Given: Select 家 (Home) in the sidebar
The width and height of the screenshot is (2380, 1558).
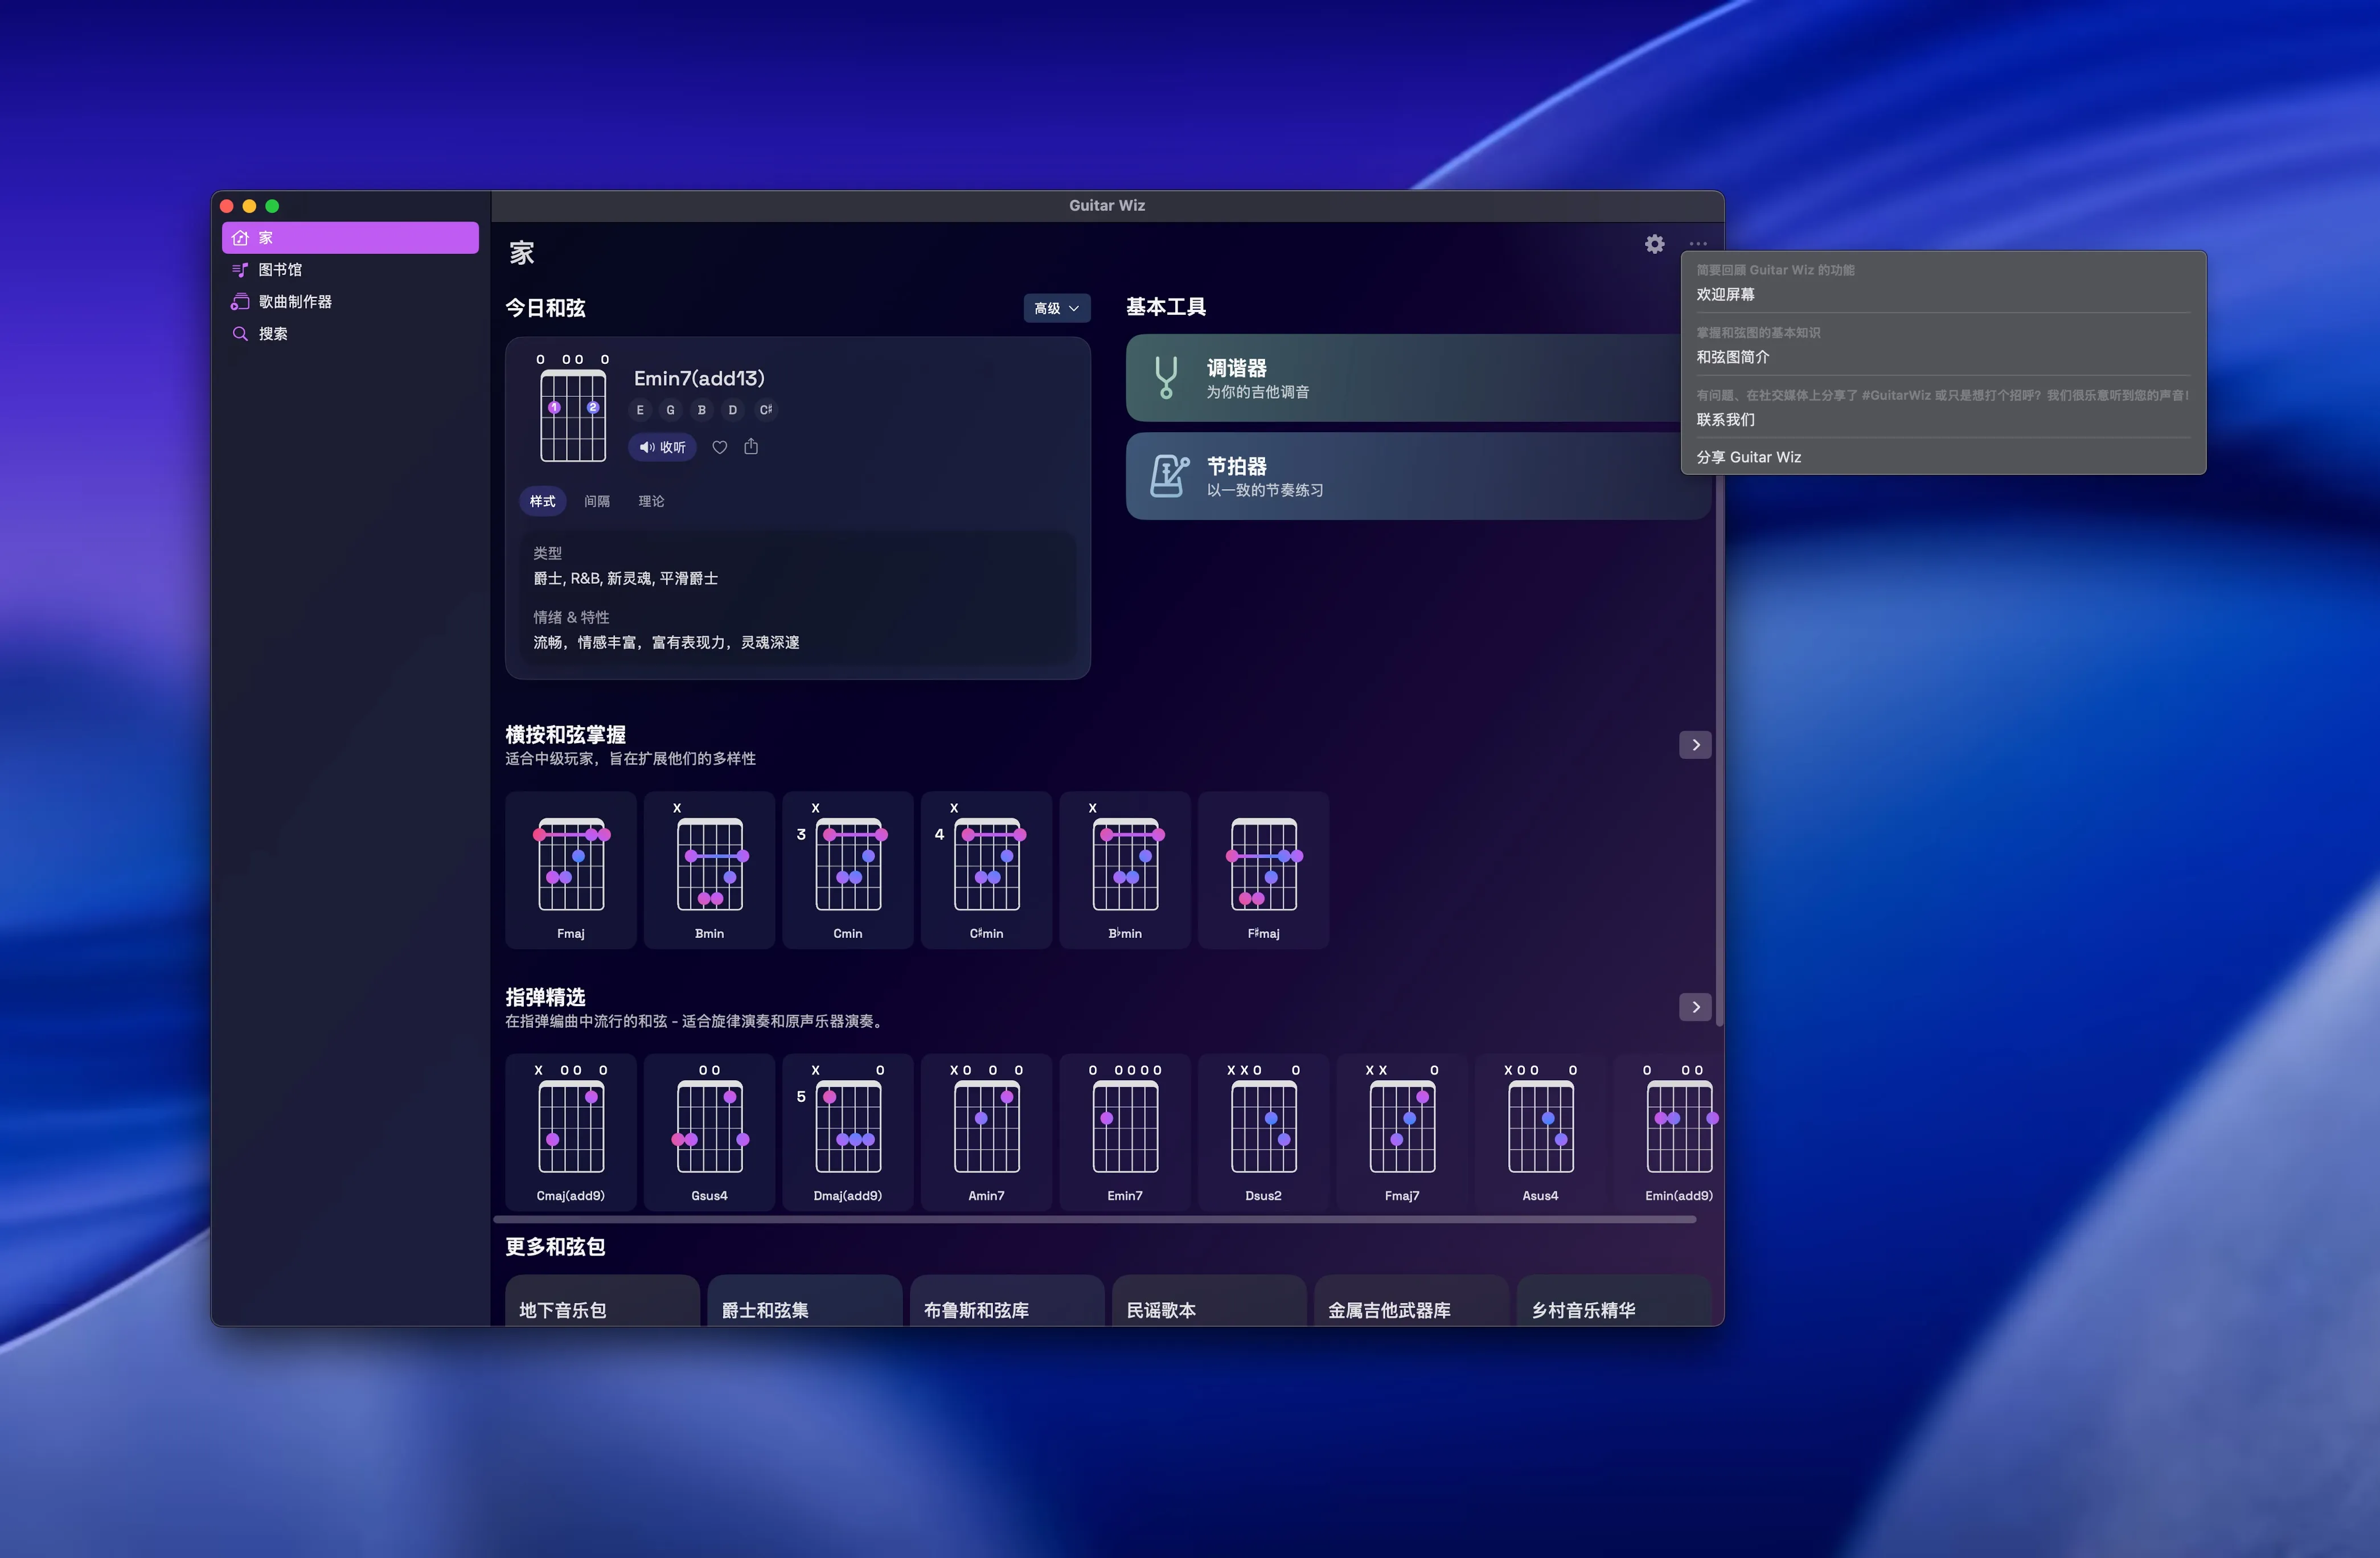Looking at the screenshot, I should pos(350,238).
